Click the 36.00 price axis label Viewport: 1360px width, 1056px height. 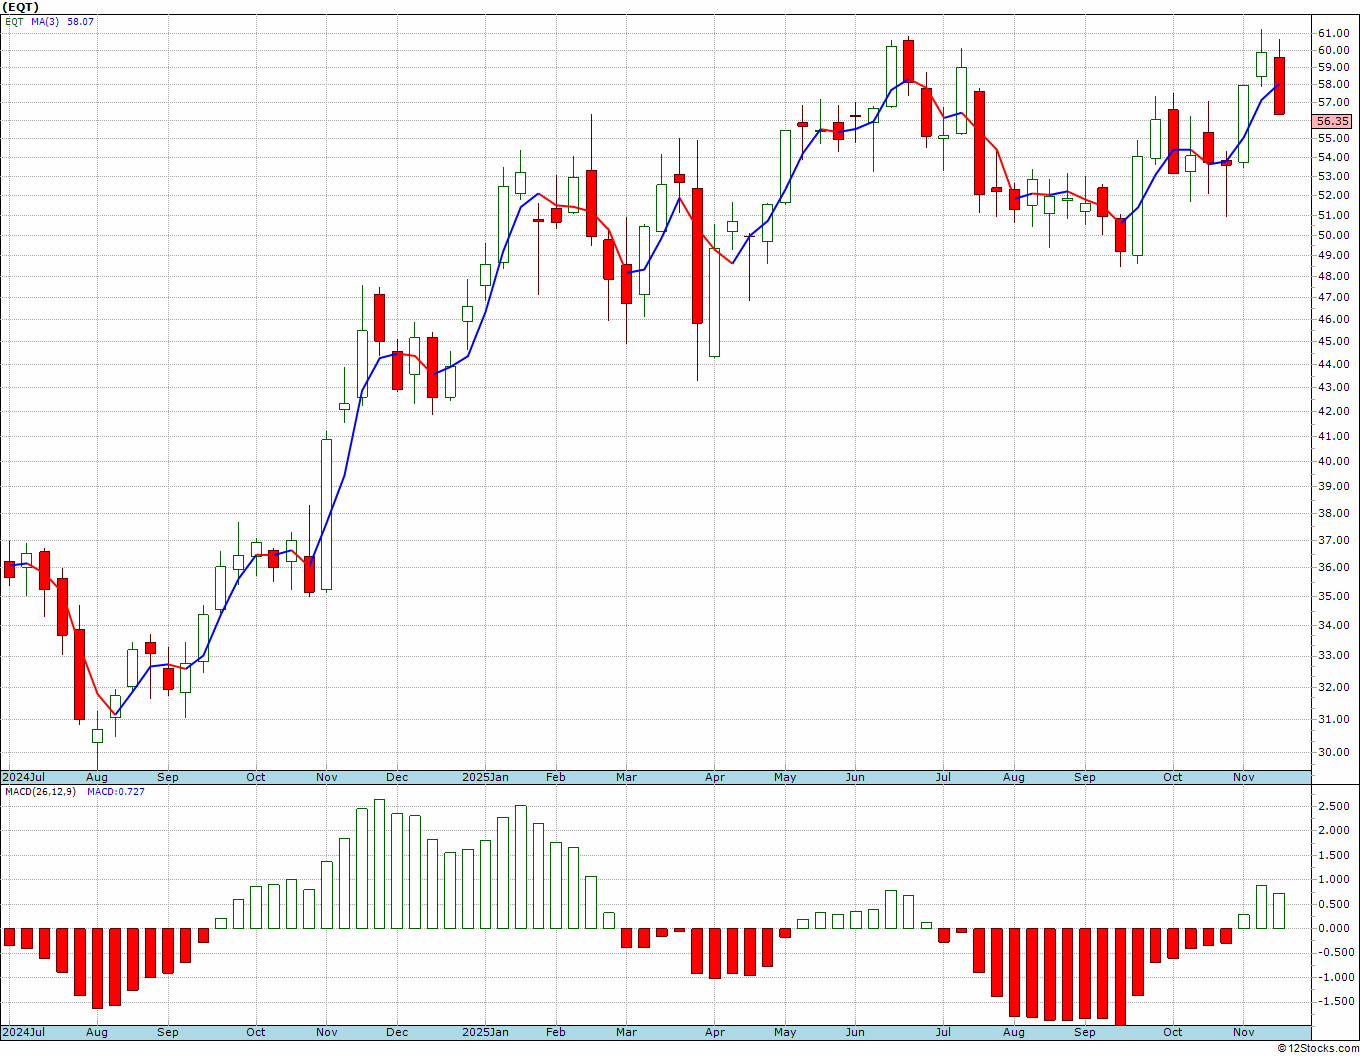pyautogui.click(x=1333, y=567)
